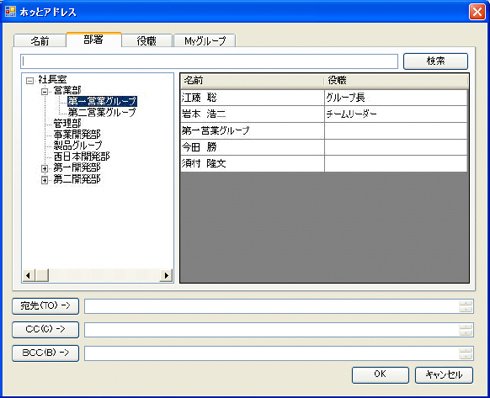
Task: Select 事業開発部 in the tree
Action: point(77,135)
